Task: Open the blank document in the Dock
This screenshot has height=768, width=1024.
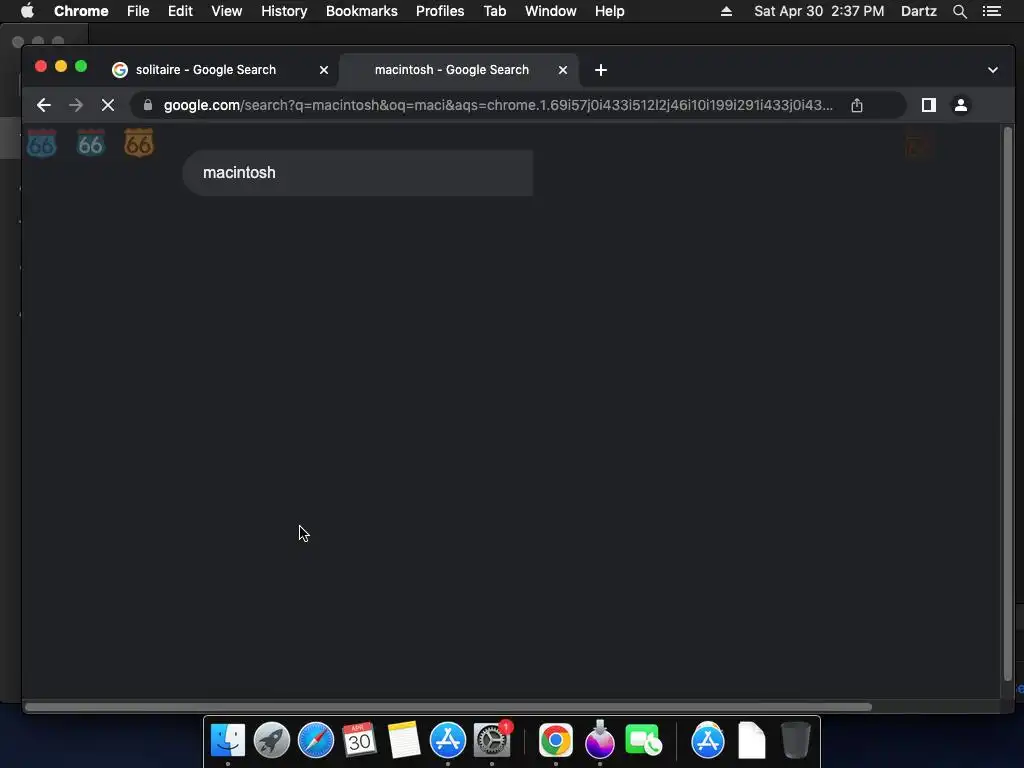Action: point(752,740)
